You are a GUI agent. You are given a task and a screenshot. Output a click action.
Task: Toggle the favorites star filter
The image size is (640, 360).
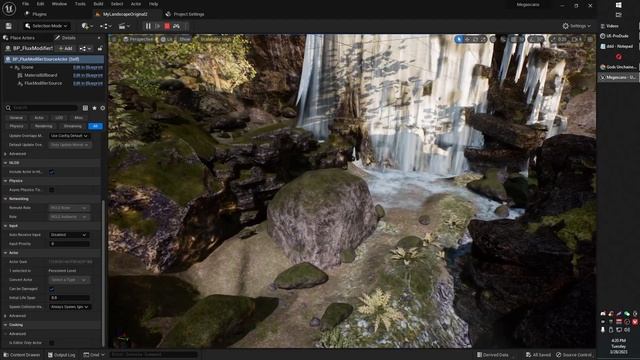pyautogui.click(x=94, y=108)
